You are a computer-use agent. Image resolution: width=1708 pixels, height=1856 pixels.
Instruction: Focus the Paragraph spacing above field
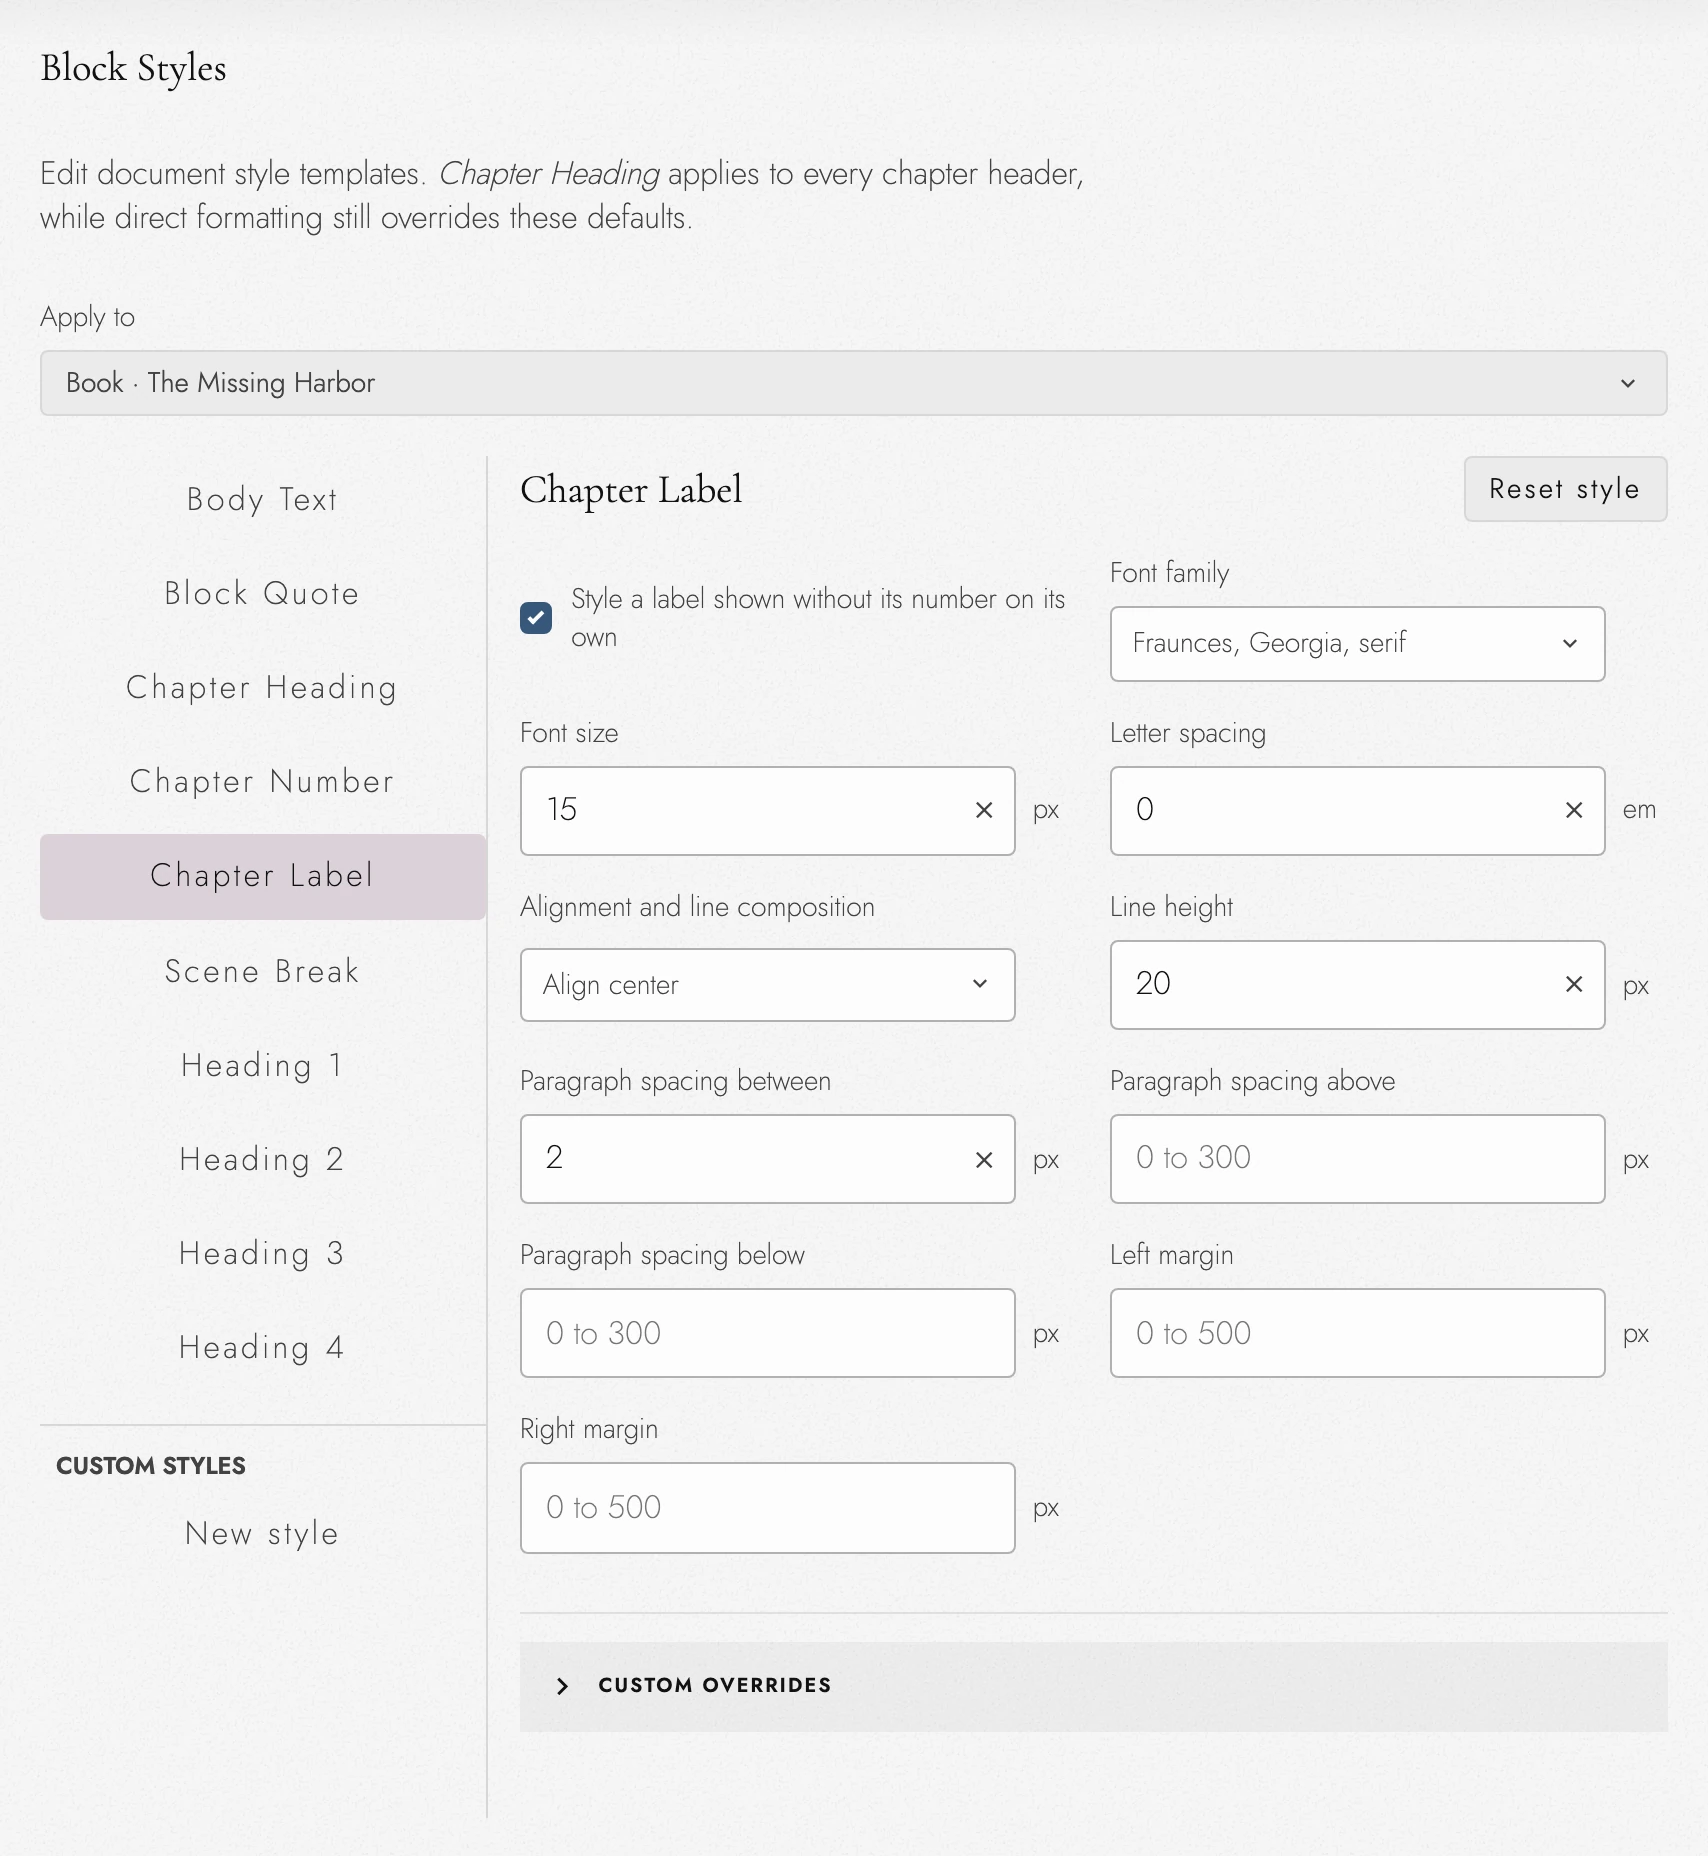click(x=1357, y=1159)
